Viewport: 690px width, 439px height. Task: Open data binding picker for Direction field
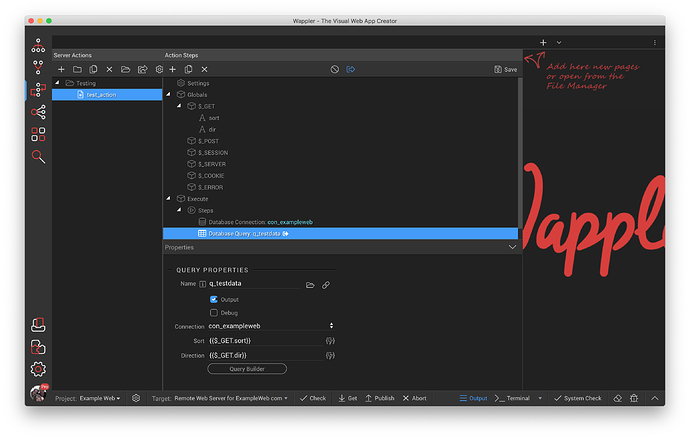[x=330, y=355]
